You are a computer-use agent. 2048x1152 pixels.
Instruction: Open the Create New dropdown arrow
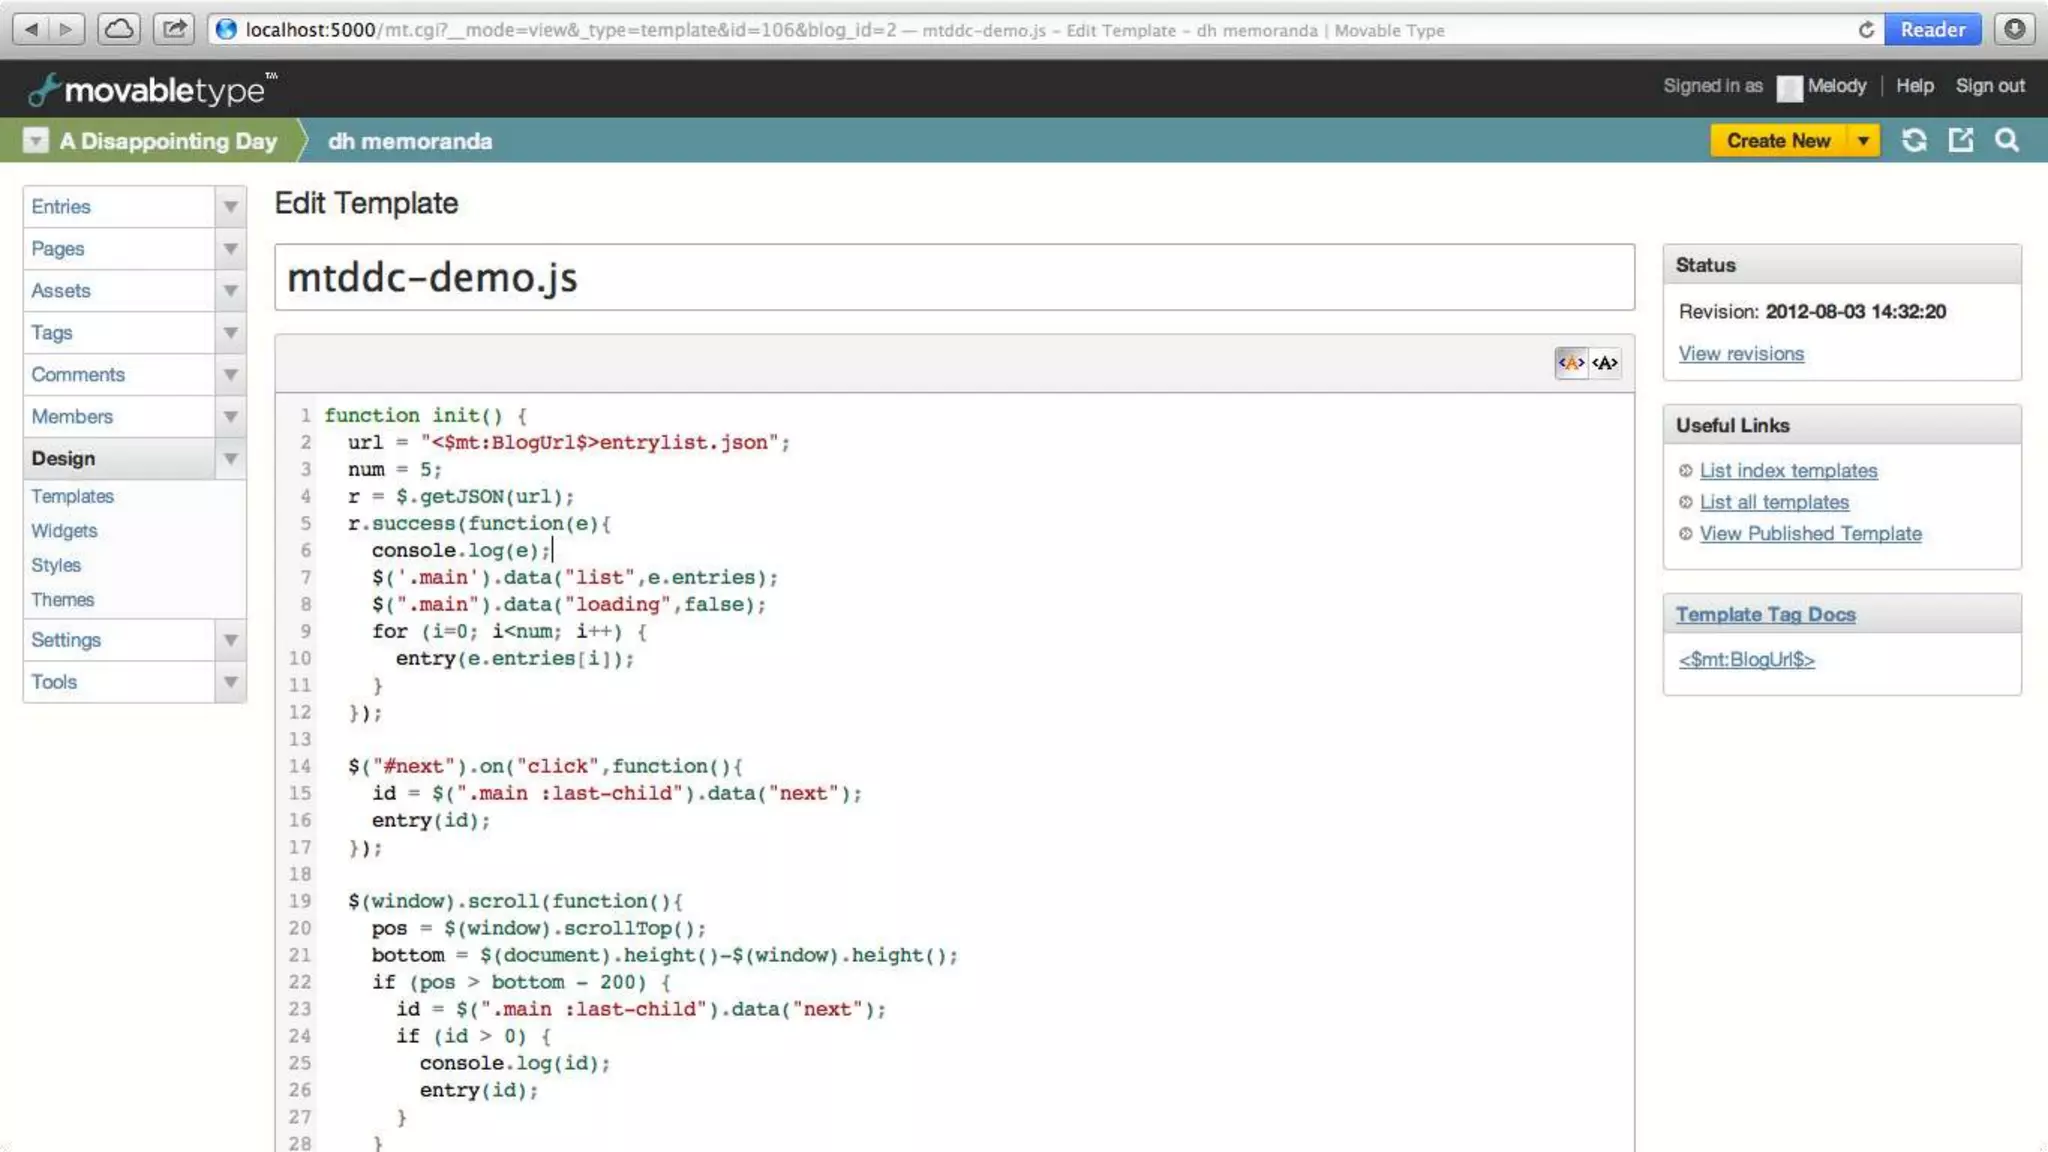point(1863,141)
